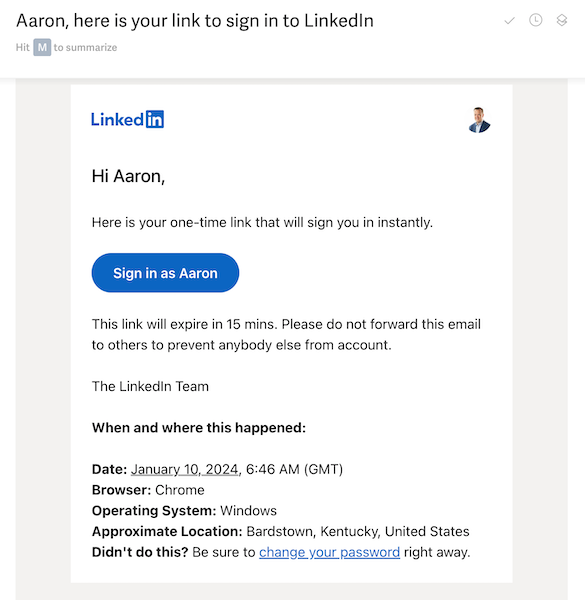Screen dimensions: 585x600
Task: Click 'The LinkedIn Team' signature line
Action: (150, 386)
